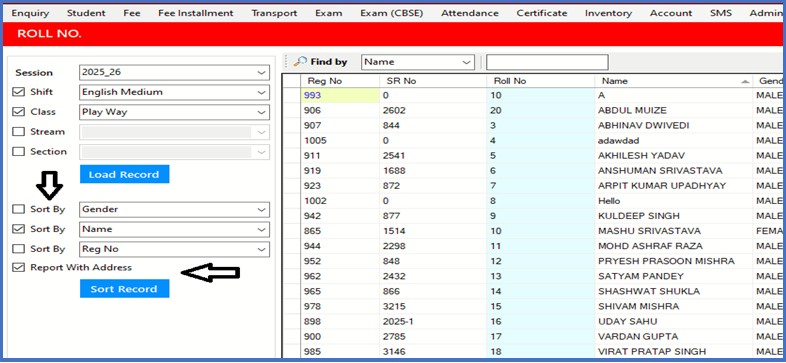
Task: Open the Attendance menu
Action: coord(470,13)
